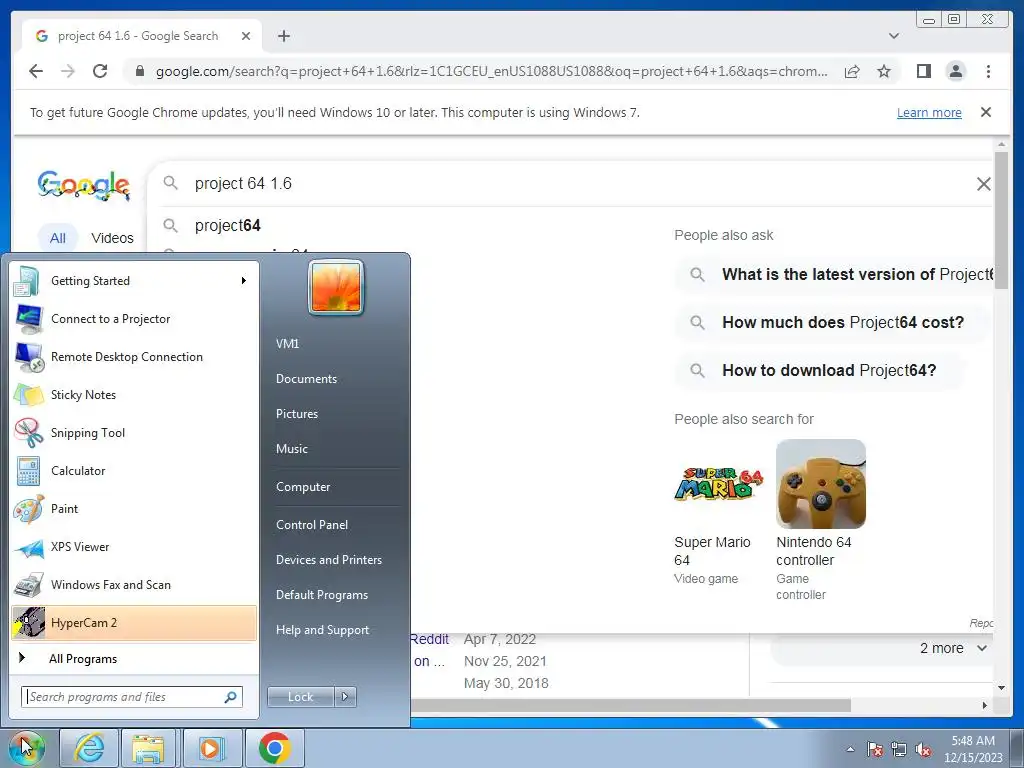Open Chrome three-dot menu
Viewport: 1024px width, 768px height.
click(988, 71)
